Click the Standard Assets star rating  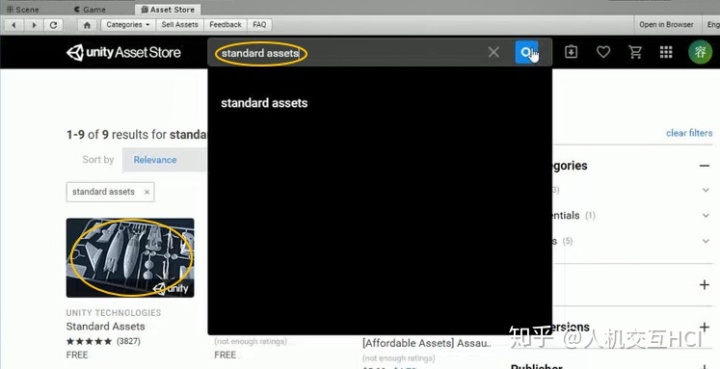pos(89,341)
